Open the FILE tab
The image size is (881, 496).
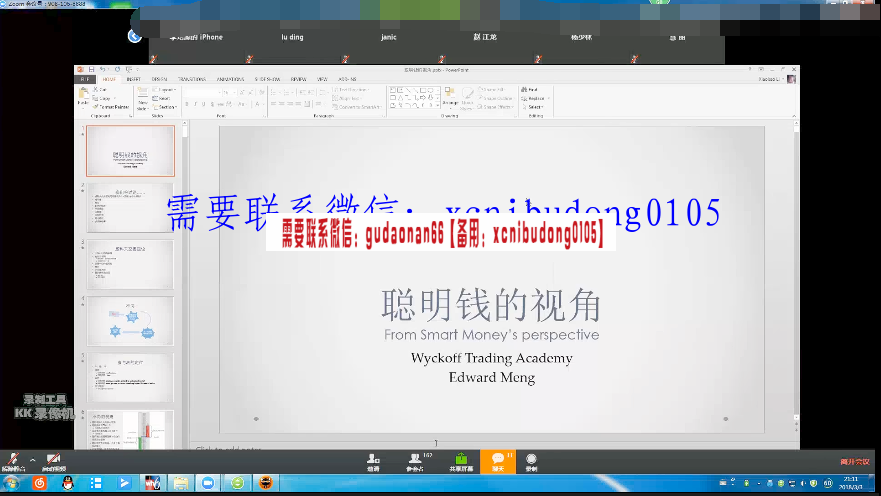(85, 79)
